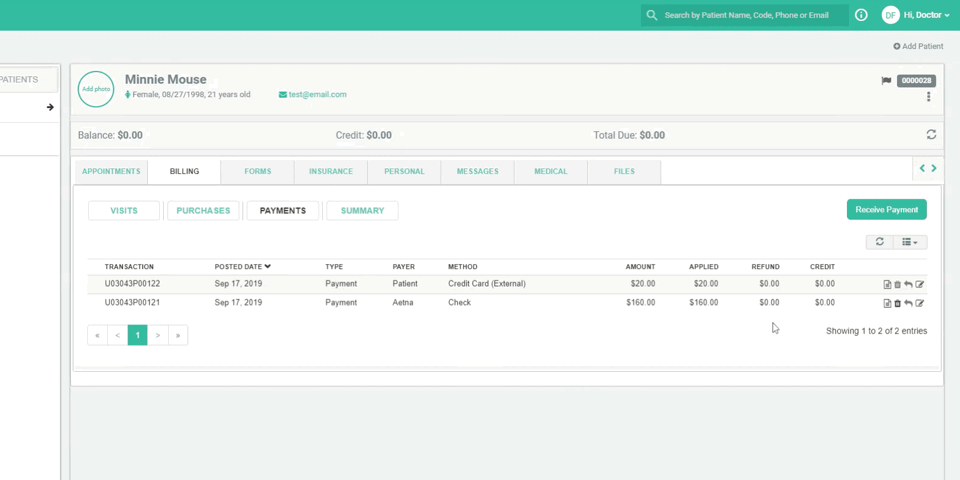
Task: View receipt document for payment U03043P00121
Action: click(887, 303)
